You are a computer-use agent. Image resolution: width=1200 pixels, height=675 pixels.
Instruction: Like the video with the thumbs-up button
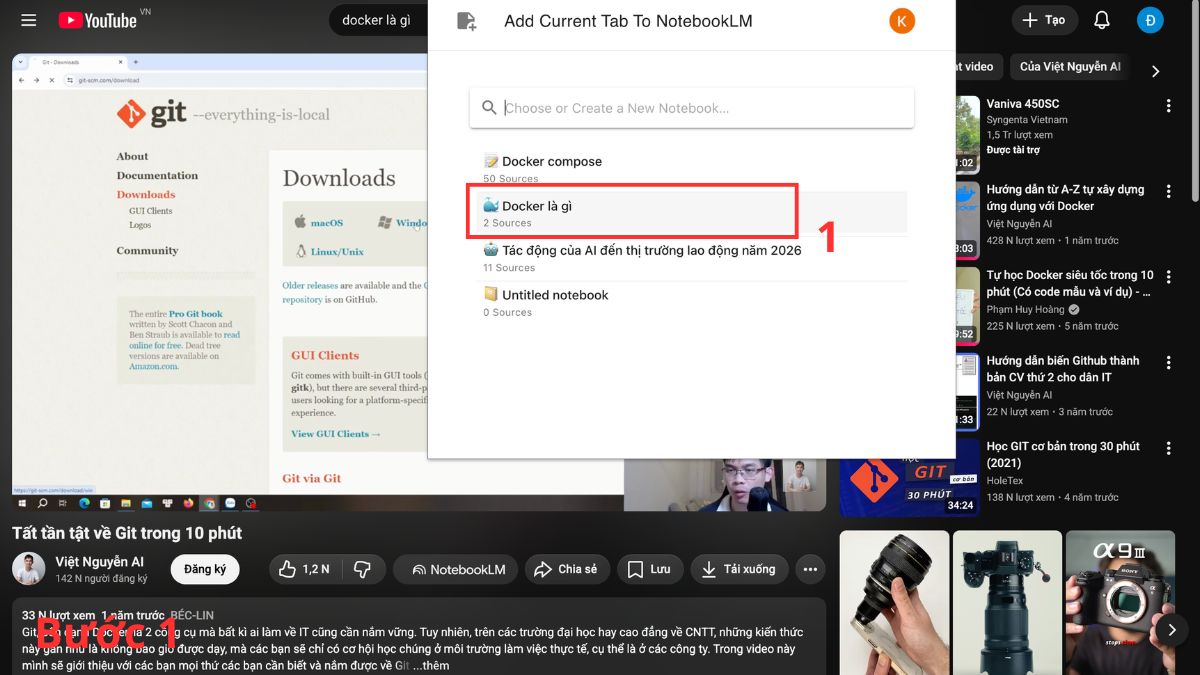click(304, 569)
